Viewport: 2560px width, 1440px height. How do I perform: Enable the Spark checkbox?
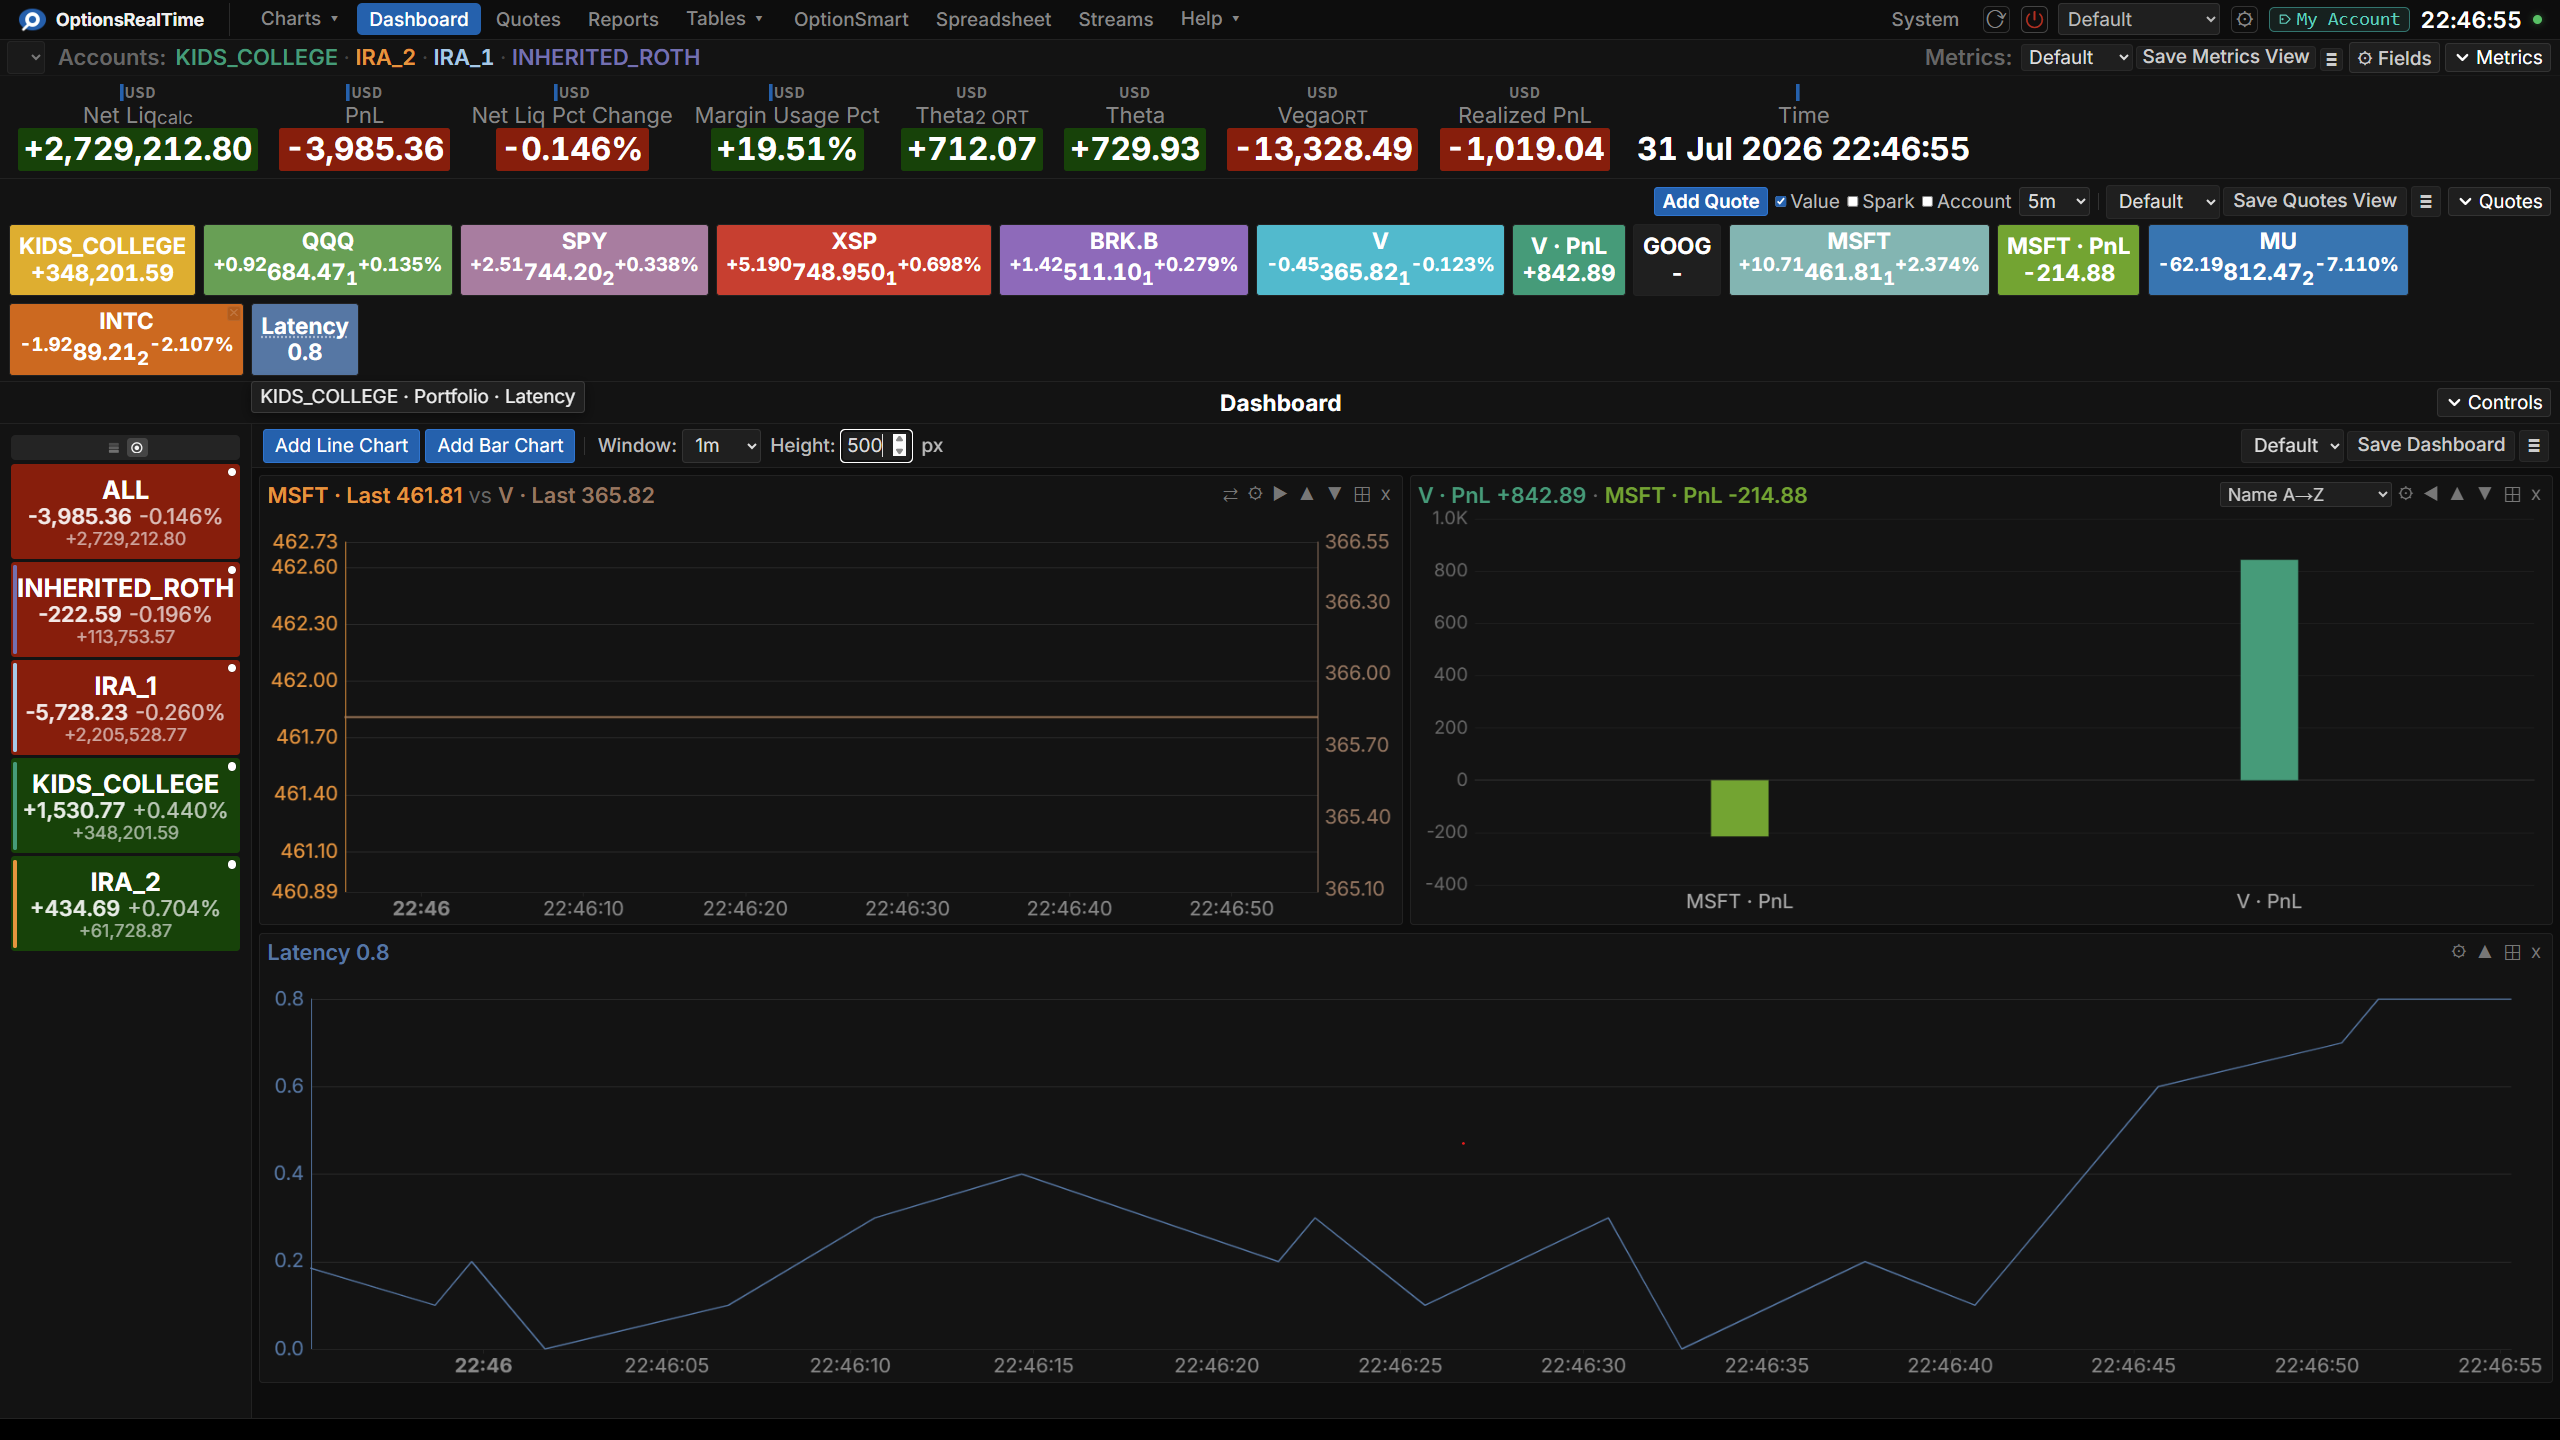pos(1853,202)
